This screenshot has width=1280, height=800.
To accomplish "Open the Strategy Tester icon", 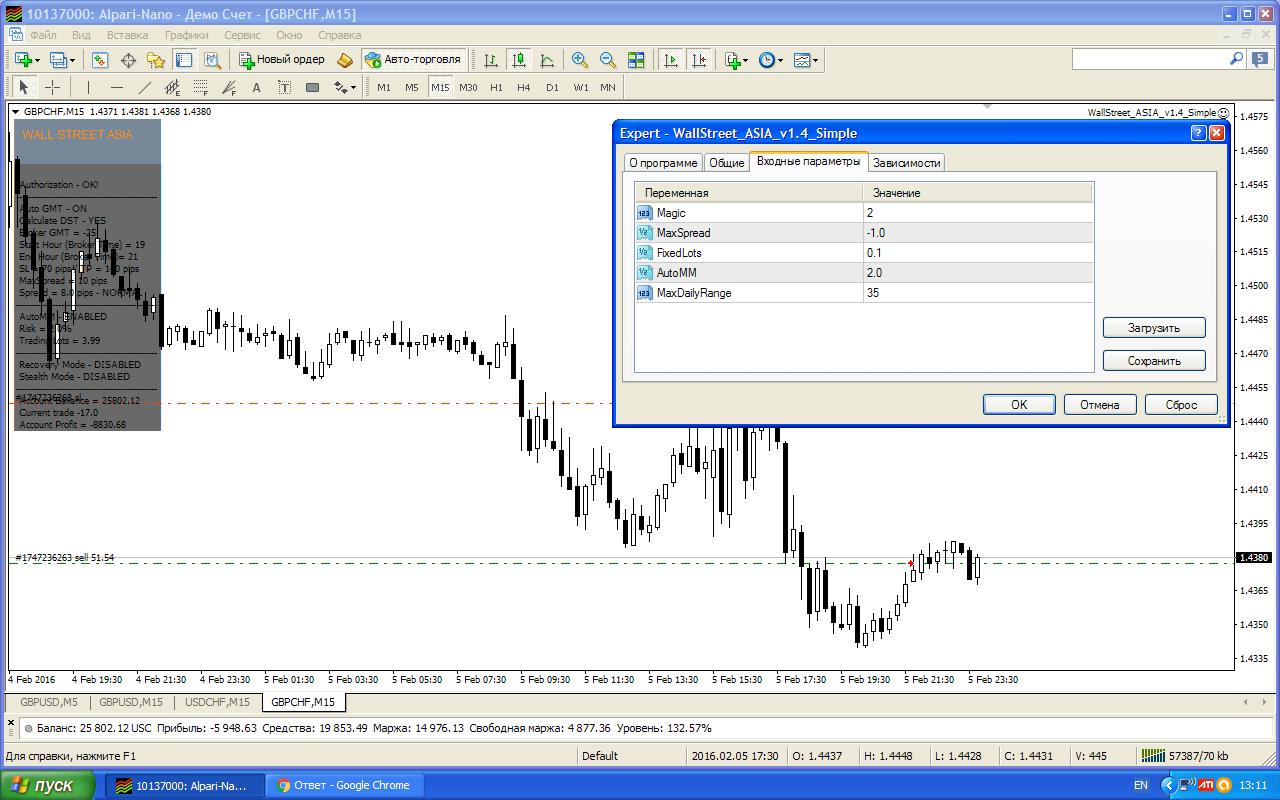I will click(211, 60).
